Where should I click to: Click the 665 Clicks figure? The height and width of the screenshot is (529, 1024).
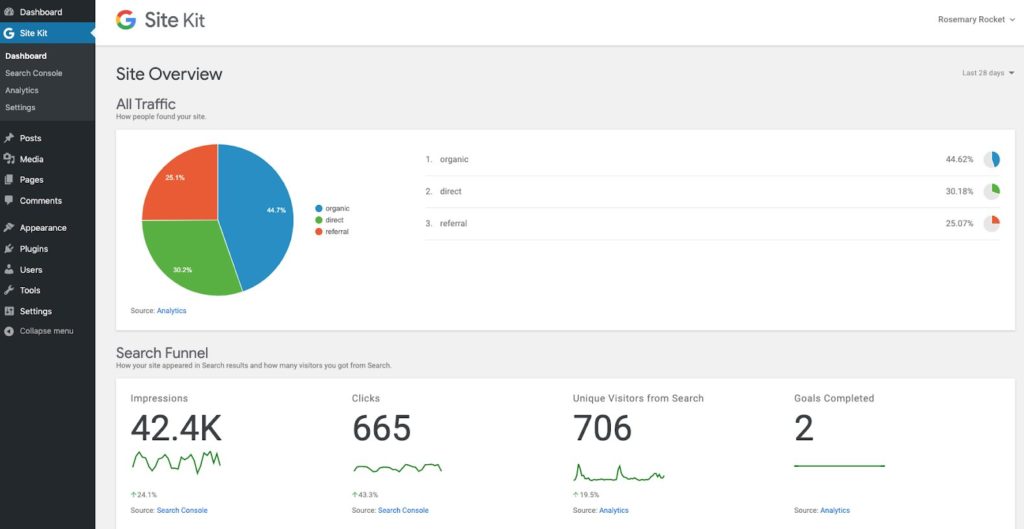[x=382, y=428]
